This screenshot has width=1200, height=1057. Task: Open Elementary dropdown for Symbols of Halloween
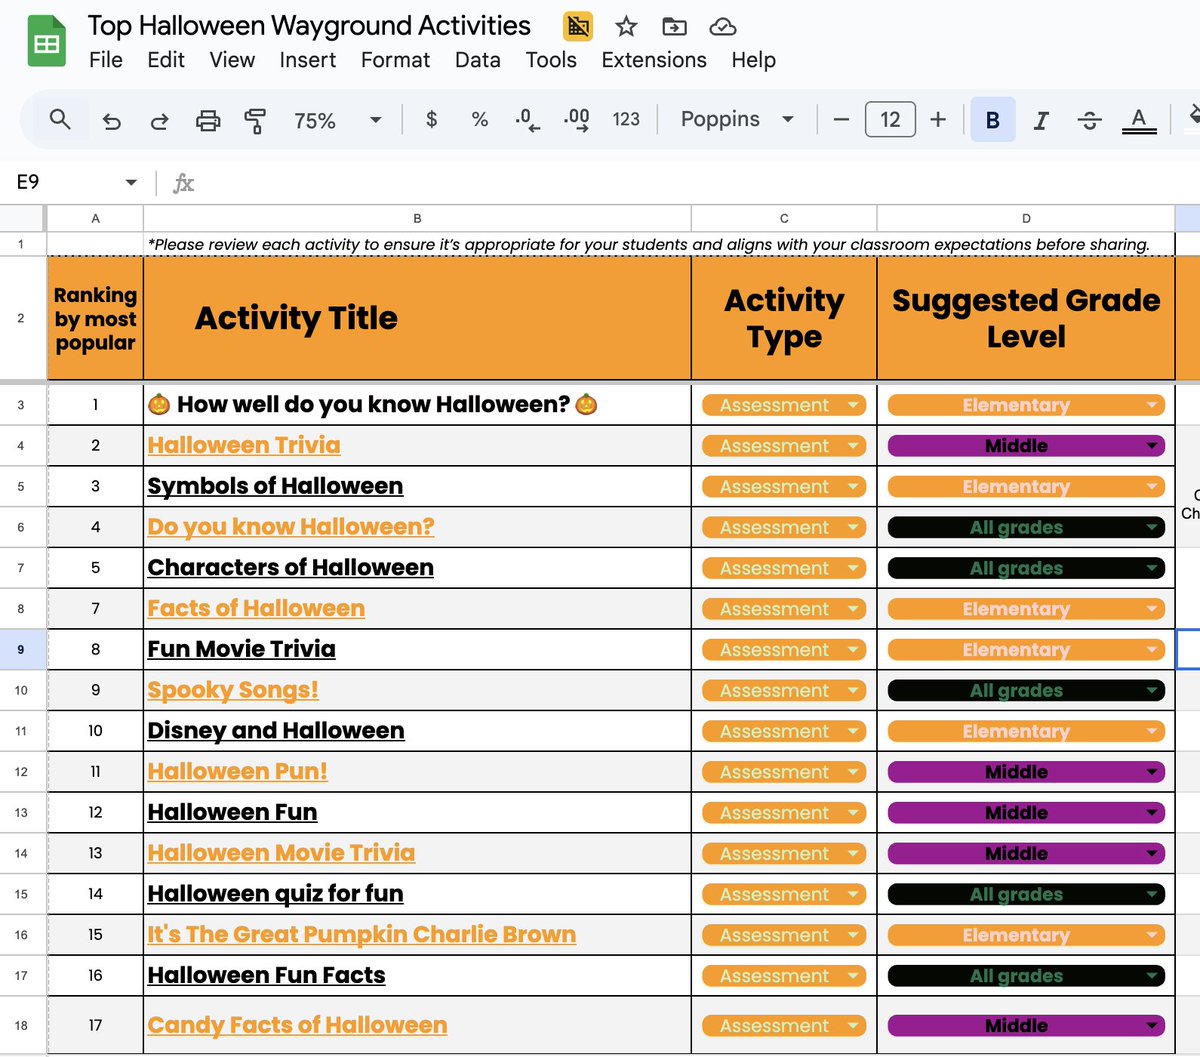[x=1026, y=487]
